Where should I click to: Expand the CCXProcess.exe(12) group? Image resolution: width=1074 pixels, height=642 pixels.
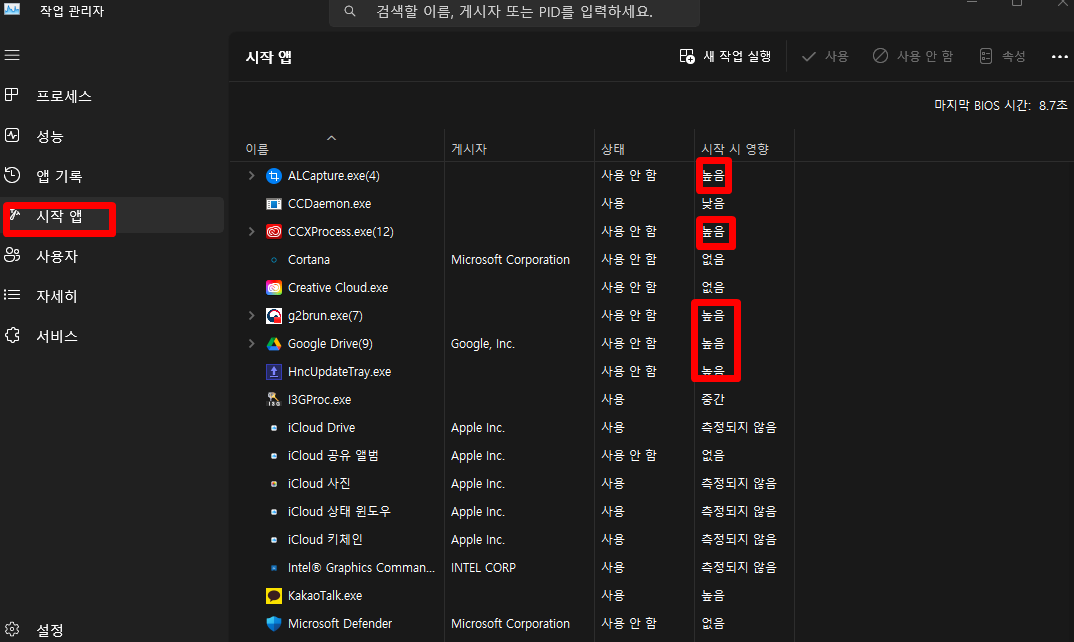point(251,232)
